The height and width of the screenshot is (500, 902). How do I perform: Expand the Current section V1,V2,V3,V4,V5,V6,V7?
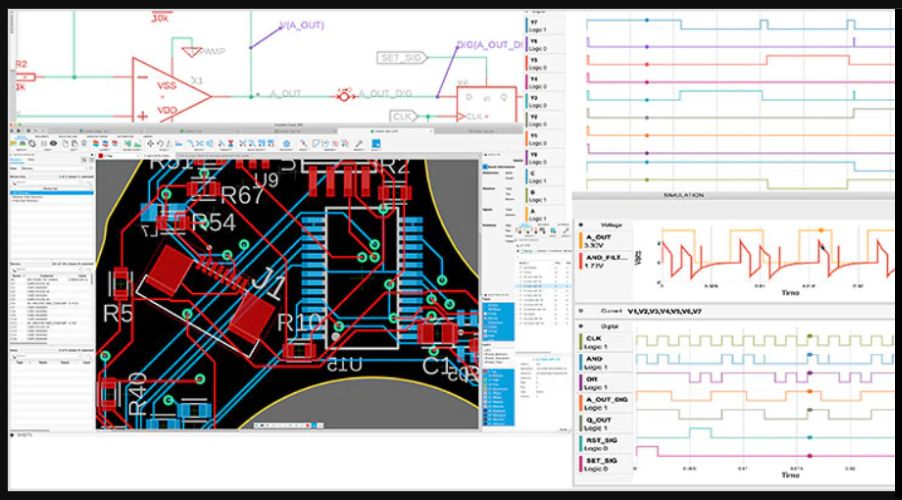[580, 311]
